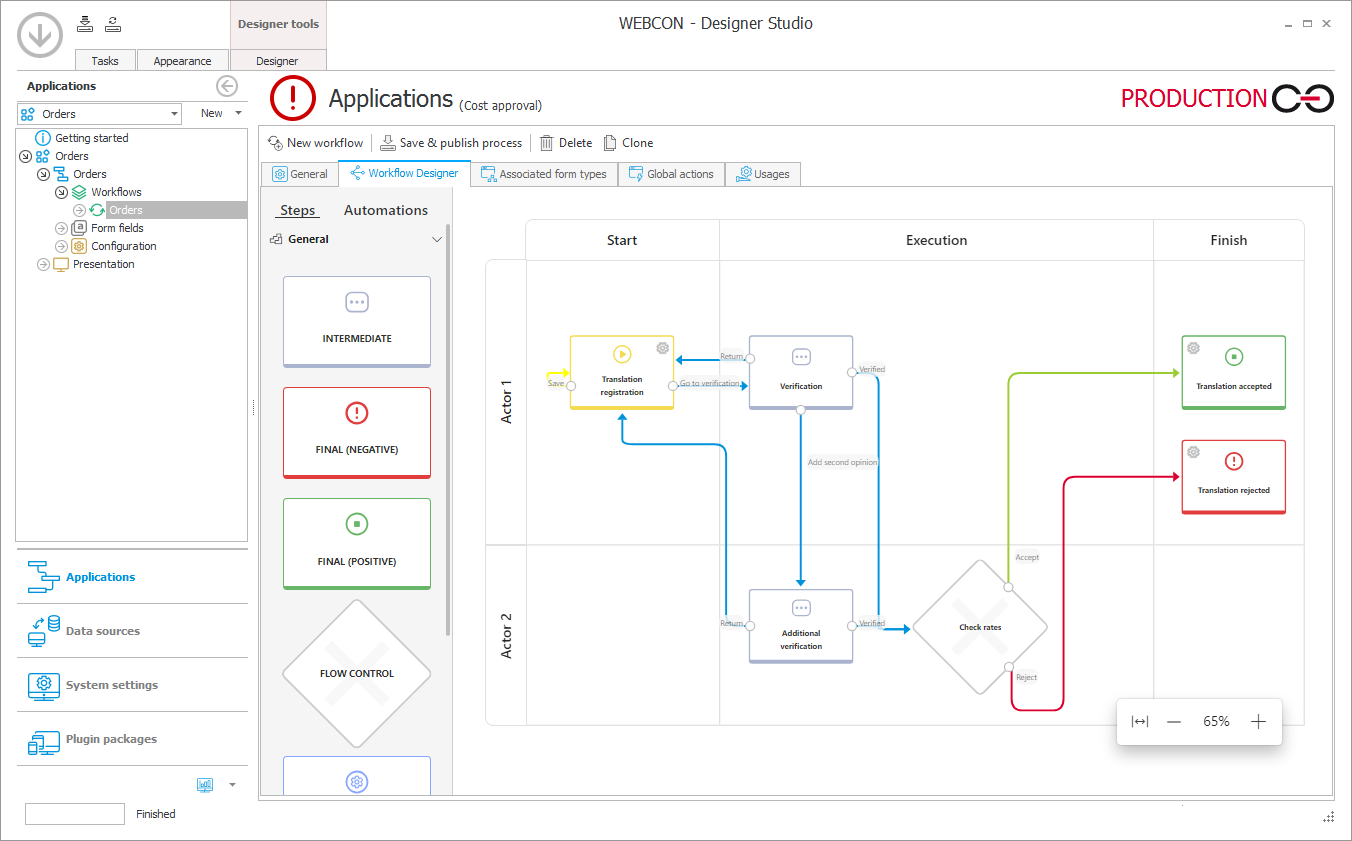This screenshot has width=1352, height=841.
Task: Click the save icon in the title bar
Action: pyautogui.click(x=85, y=24)
